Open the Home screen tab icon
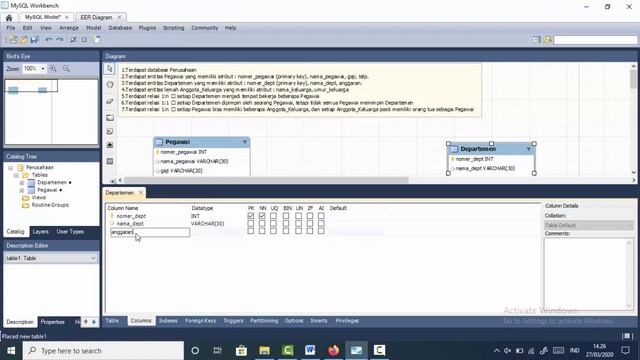The image size is (640, 360). (x=9, y=18)
